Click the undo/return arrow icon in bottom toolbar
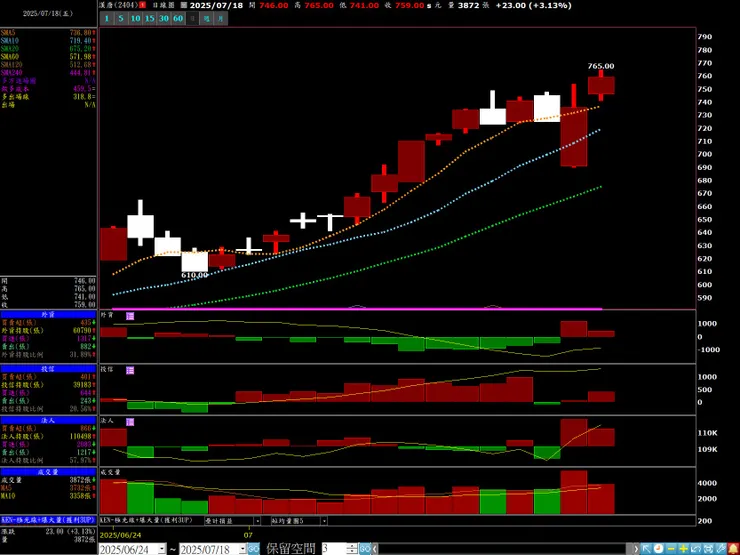 pyautogui.click(x=695, y=549)
